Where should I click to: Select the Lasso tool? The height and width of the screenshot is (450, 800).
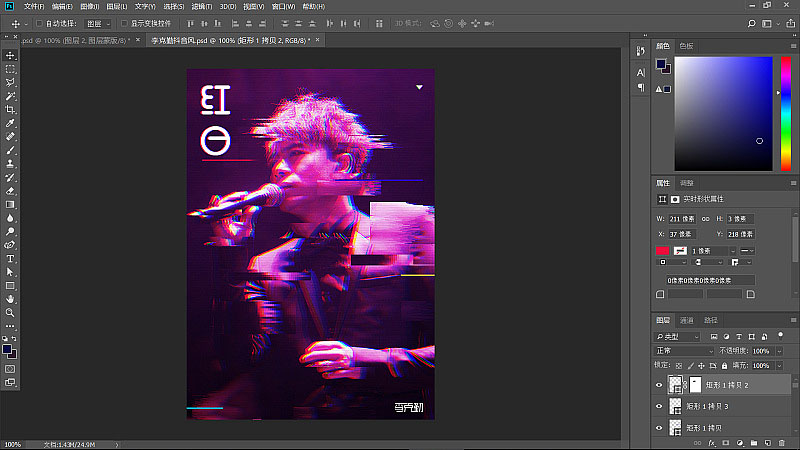[10, 82]
